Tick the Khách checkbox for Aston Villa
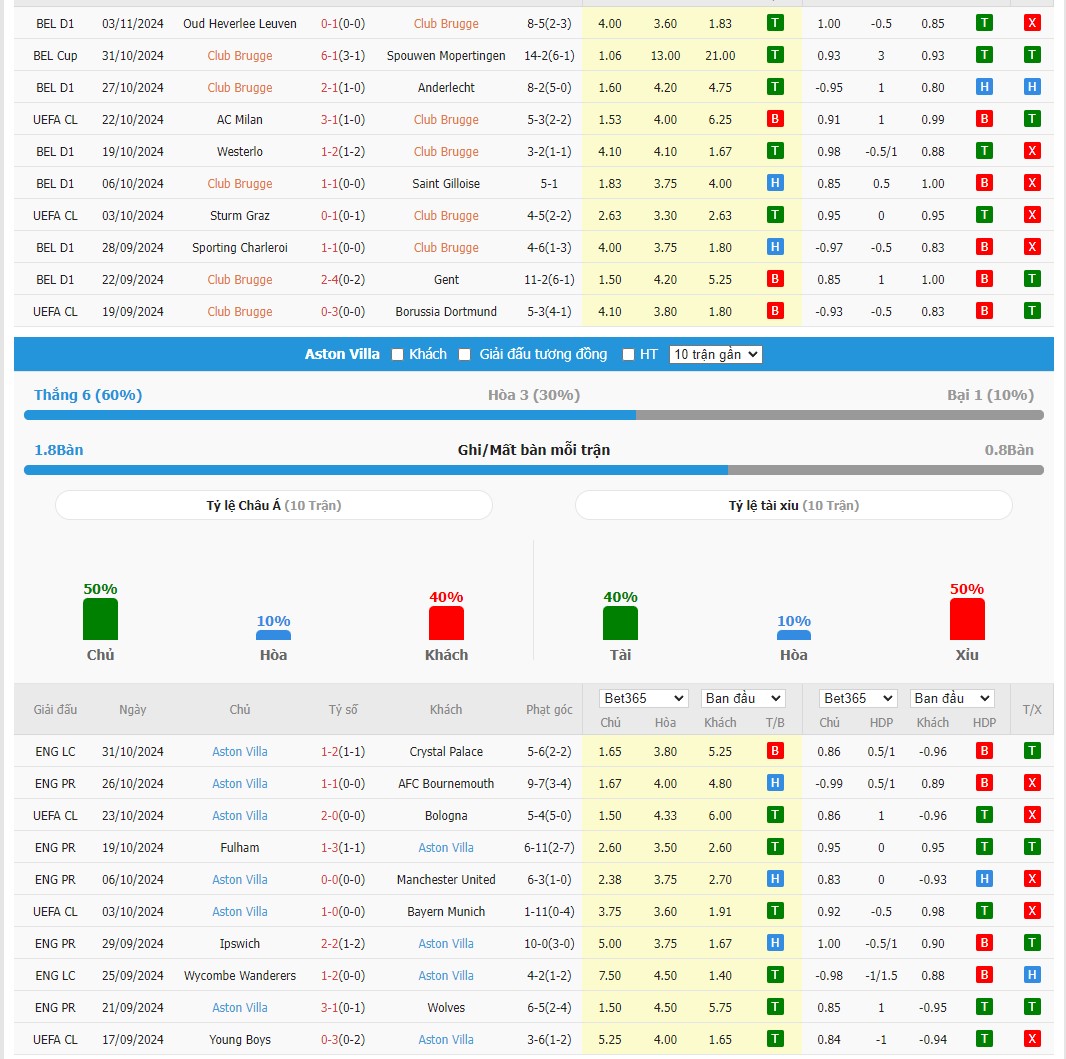The width and height of the screenshot is (1066, 1059). pyautogui.click(x=398, y=355)
